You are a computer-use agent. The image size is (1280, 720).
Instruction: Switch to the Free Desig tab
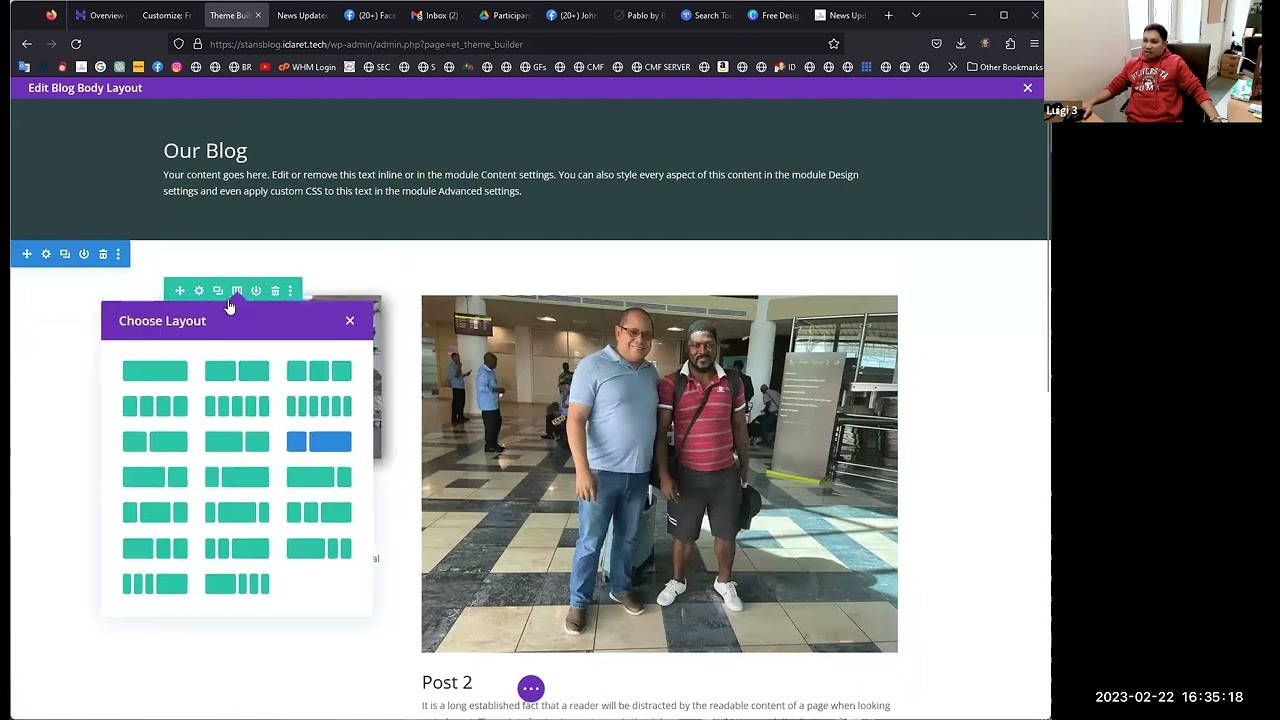tap(773, 15)
